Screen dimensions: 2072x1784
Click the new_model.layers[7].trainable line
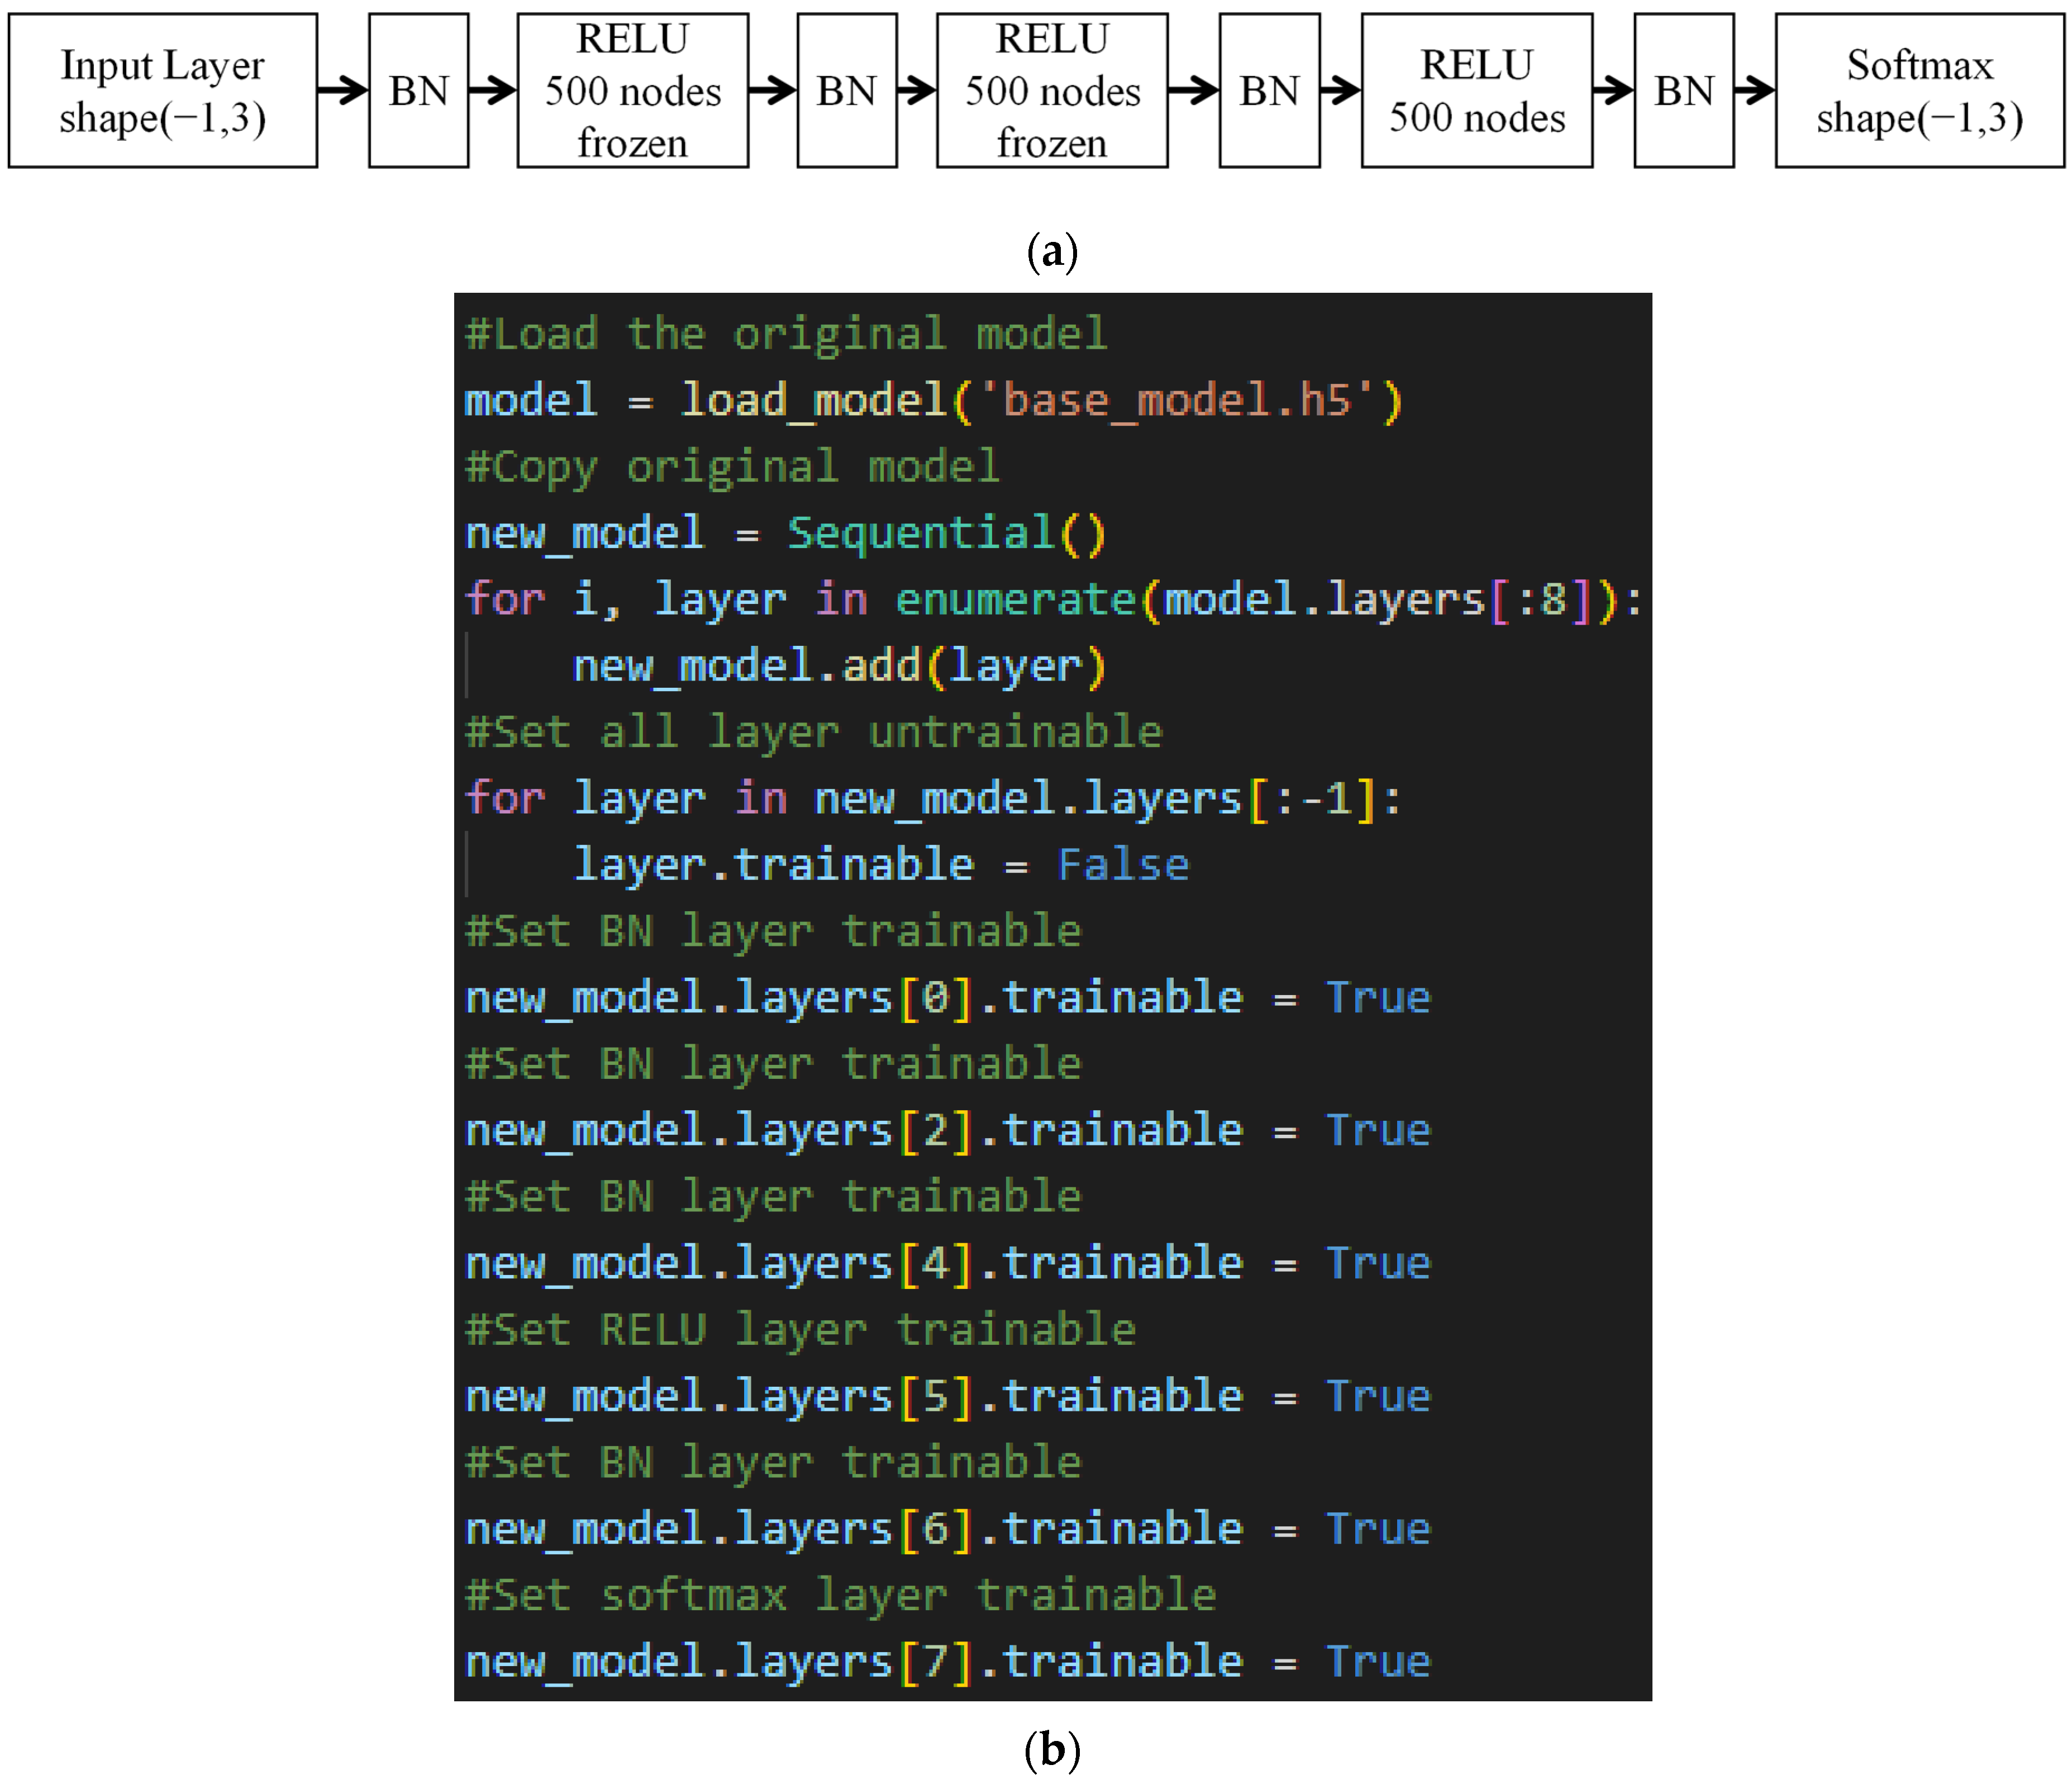[x=947, y=1662]
